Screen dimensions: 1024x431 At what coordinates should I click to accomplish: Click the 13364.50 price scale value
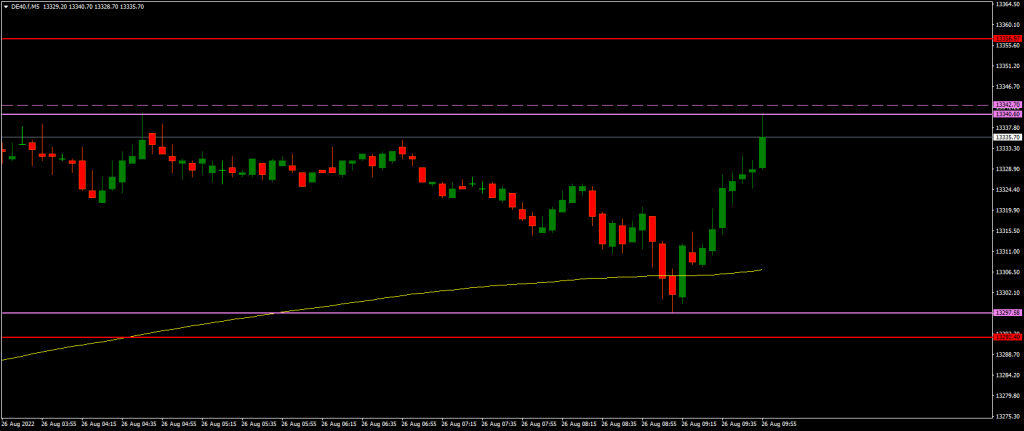(x=1008, y=4)
